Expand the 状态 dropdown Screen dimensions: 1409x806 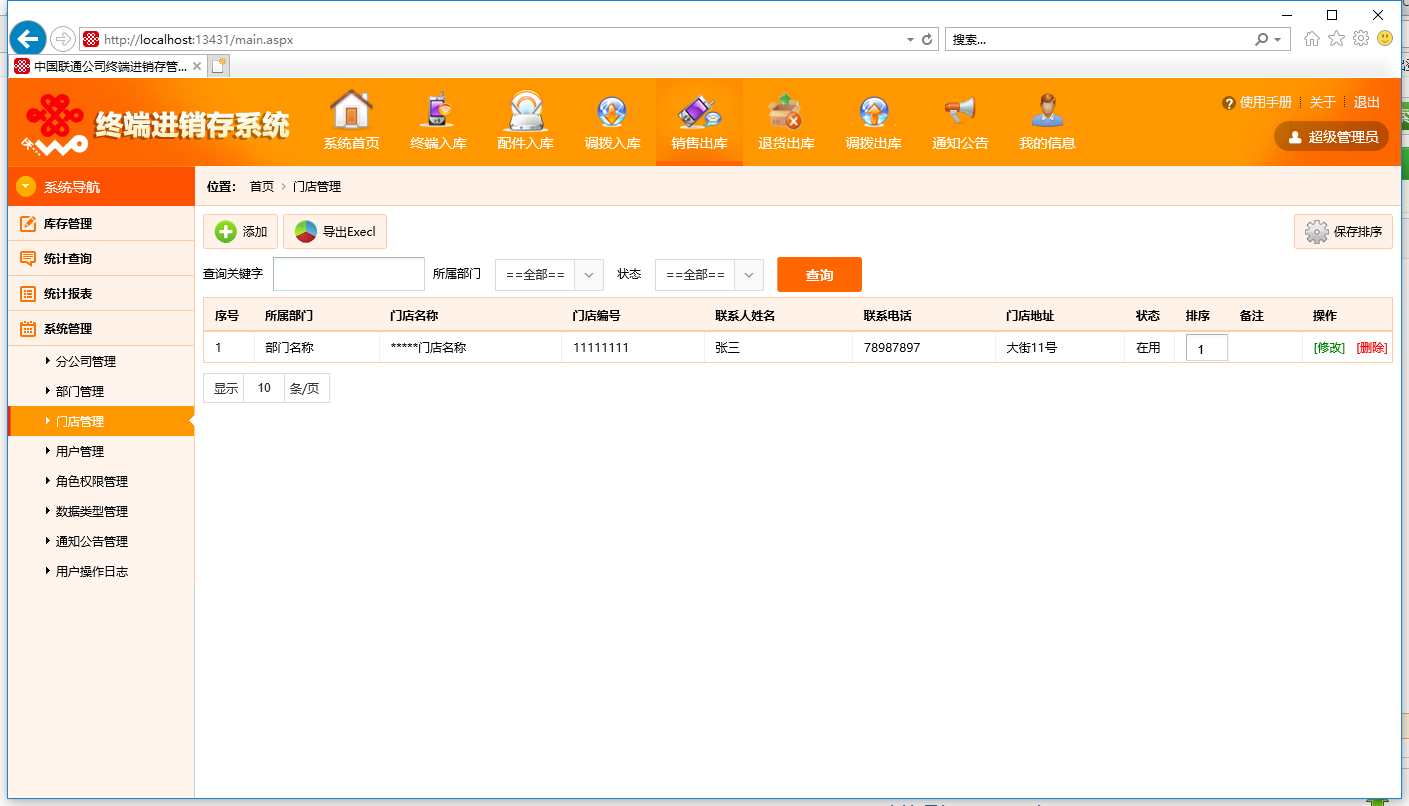[x=709, y=275]
